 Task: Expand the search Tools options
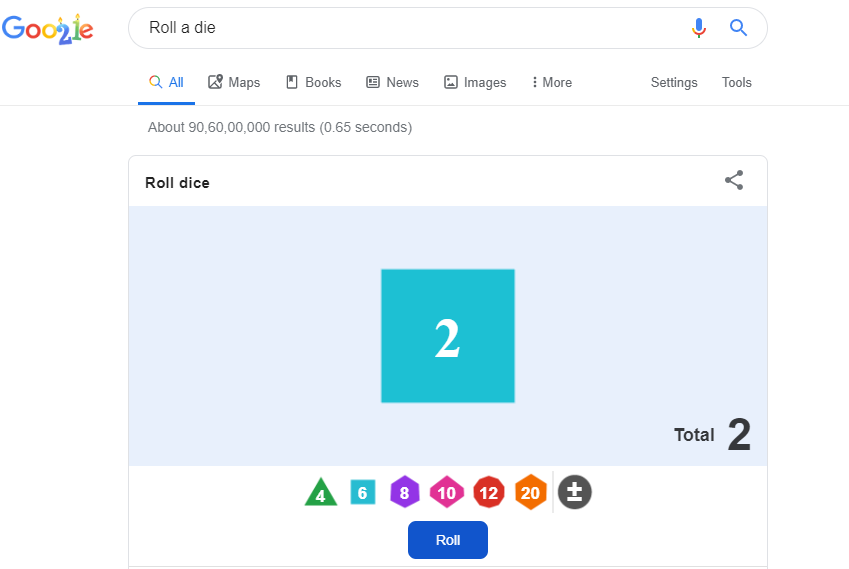737,83
